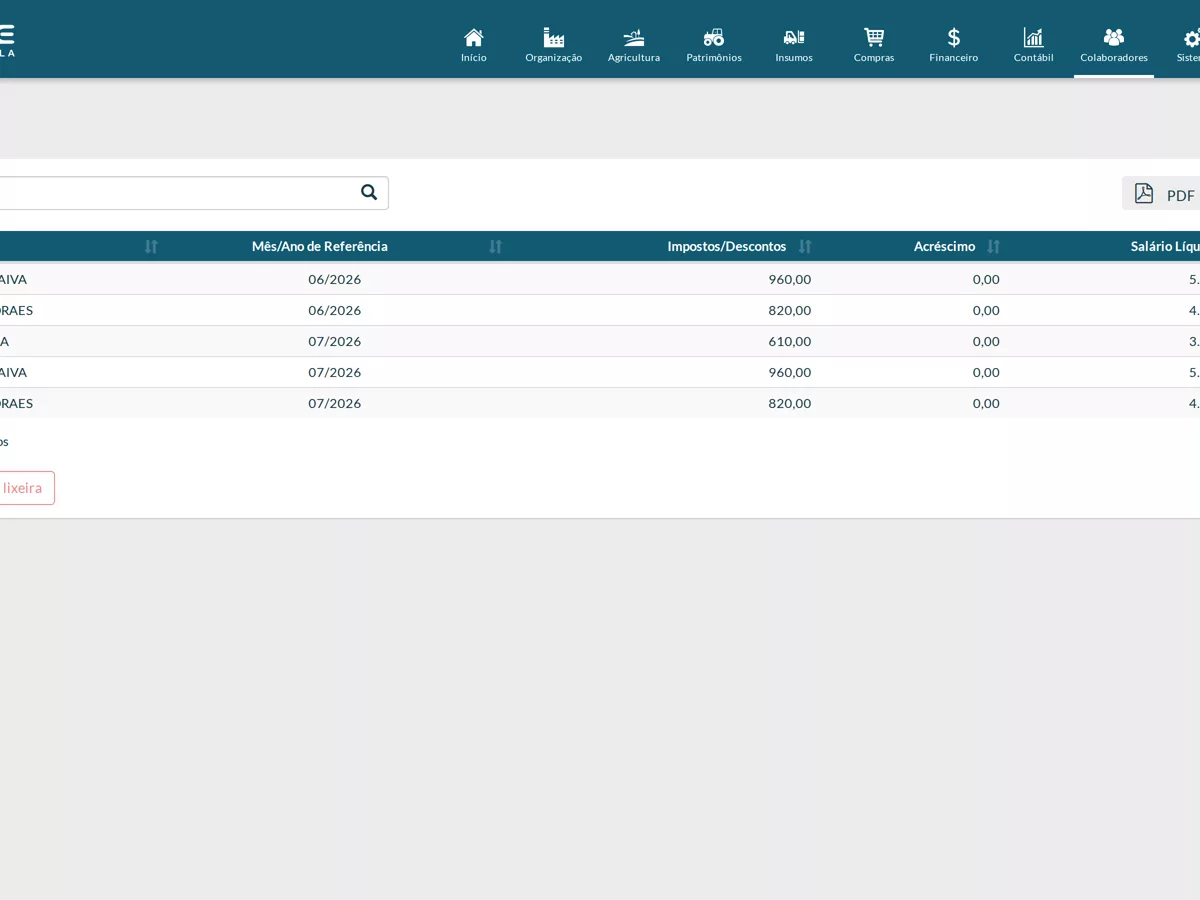Click 07/2026 in the 610,00 row

click(335, 341)
